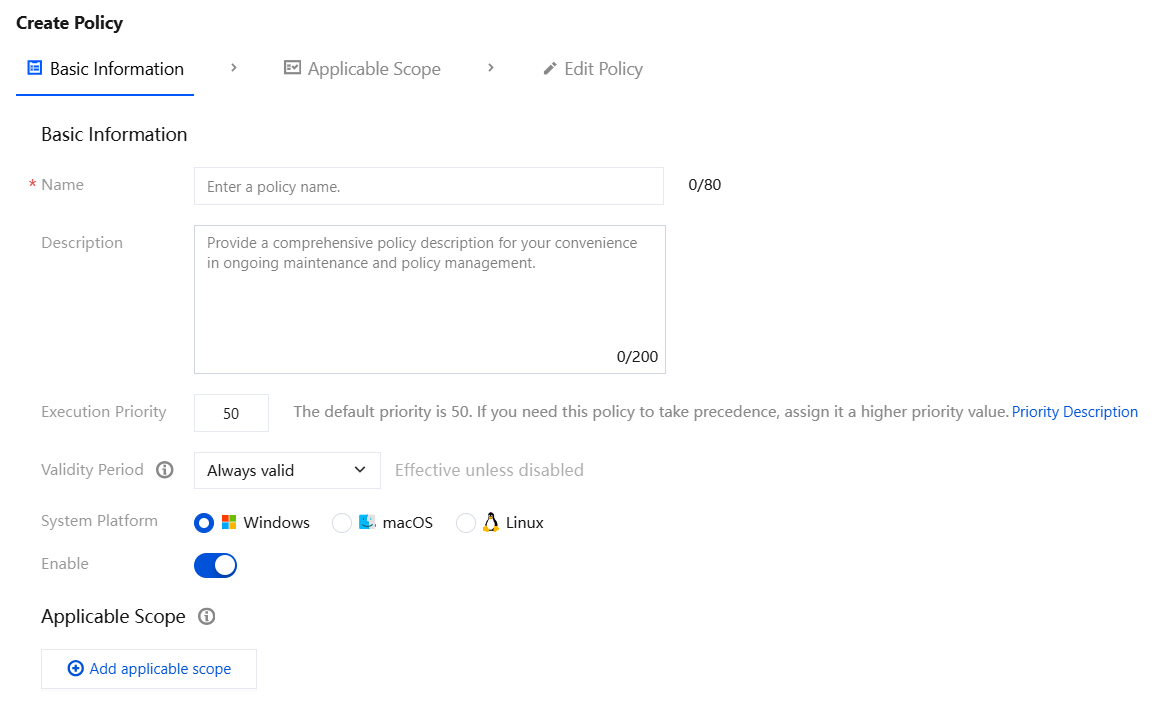This screenshot has width=1171, height=707.
Task: Select the Linux platform radio button
Action: coord(465,523)
